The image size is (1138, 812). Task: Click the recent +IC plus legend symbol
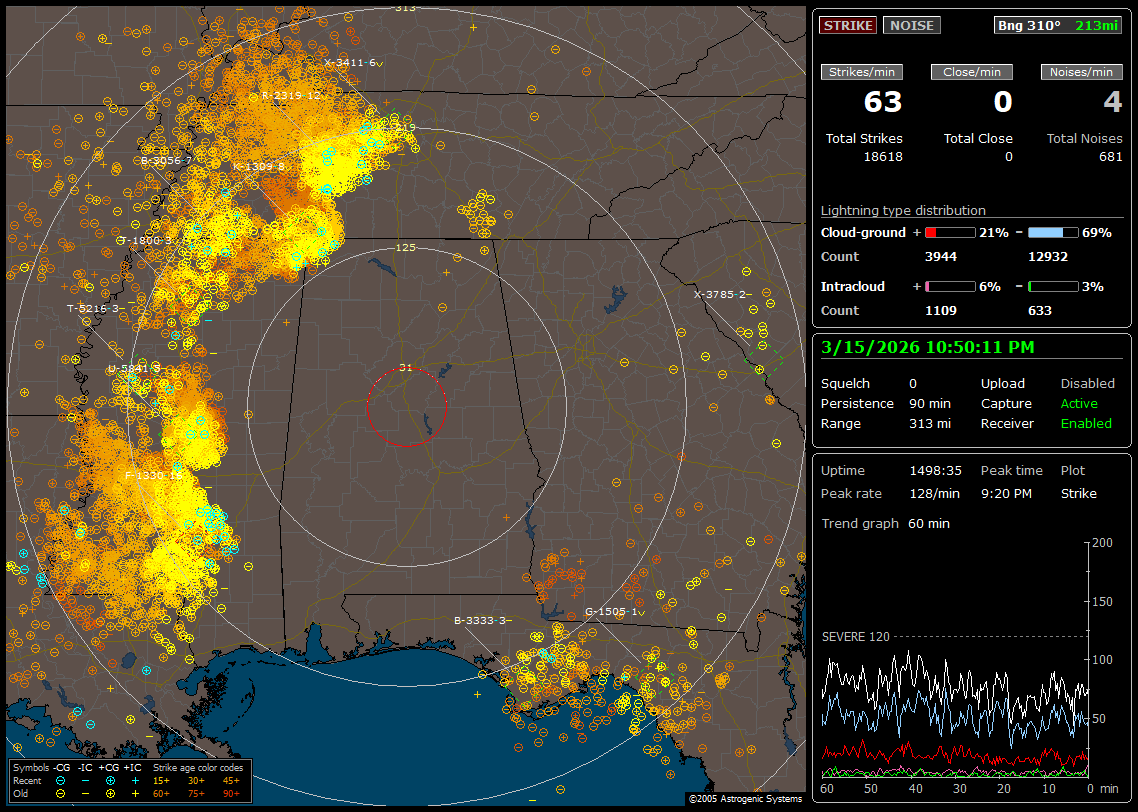134,780
